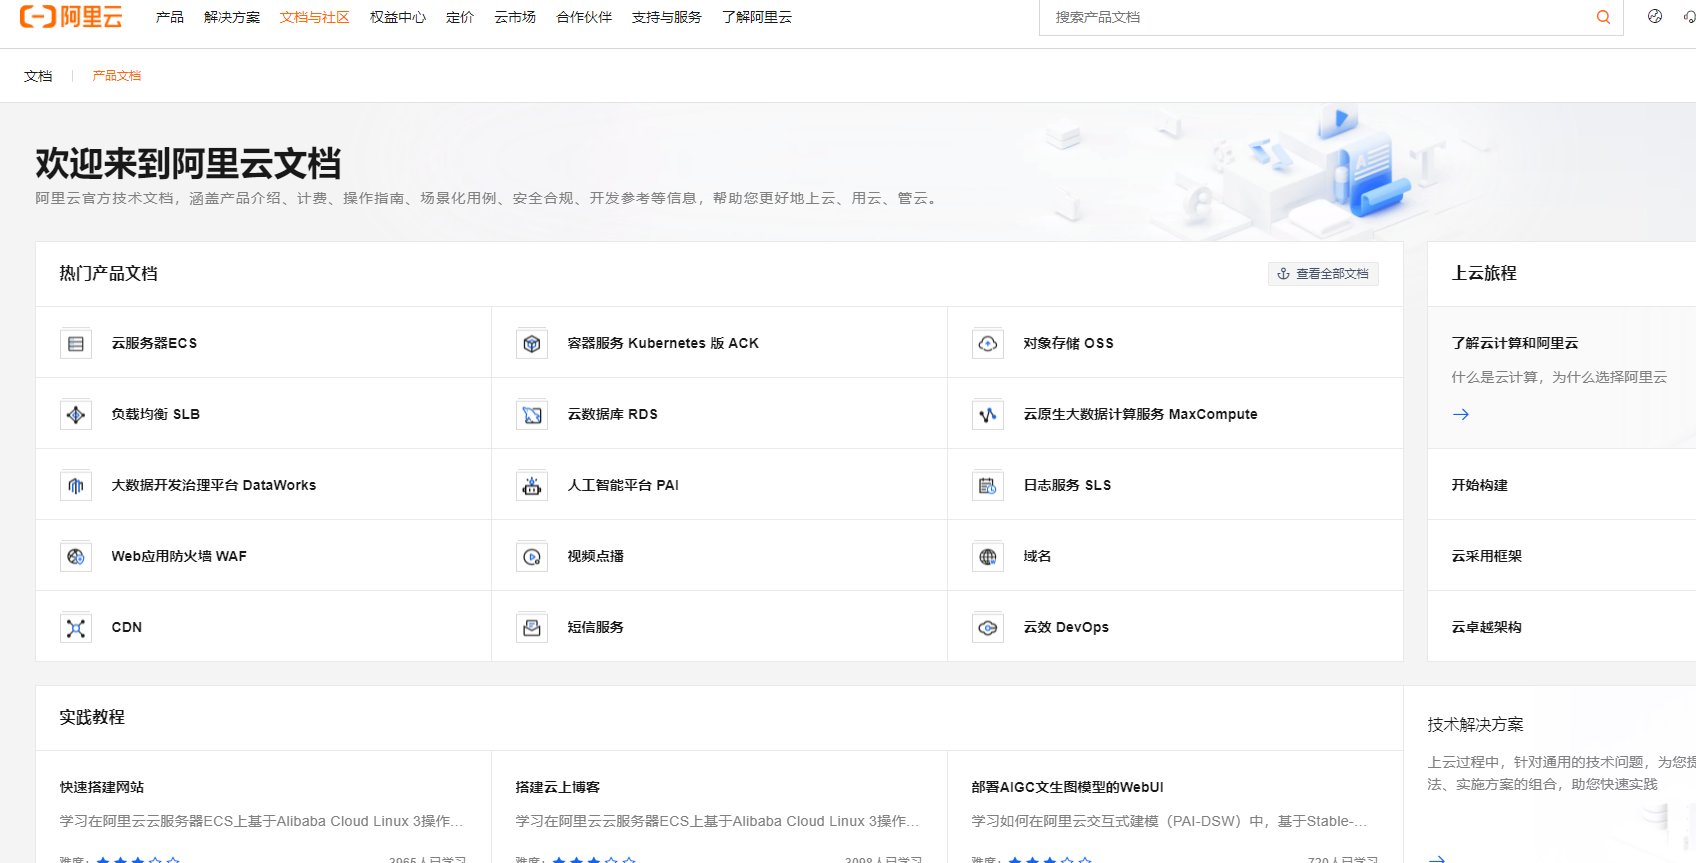Click the DataWorks product icon

[x=76, y=485]
